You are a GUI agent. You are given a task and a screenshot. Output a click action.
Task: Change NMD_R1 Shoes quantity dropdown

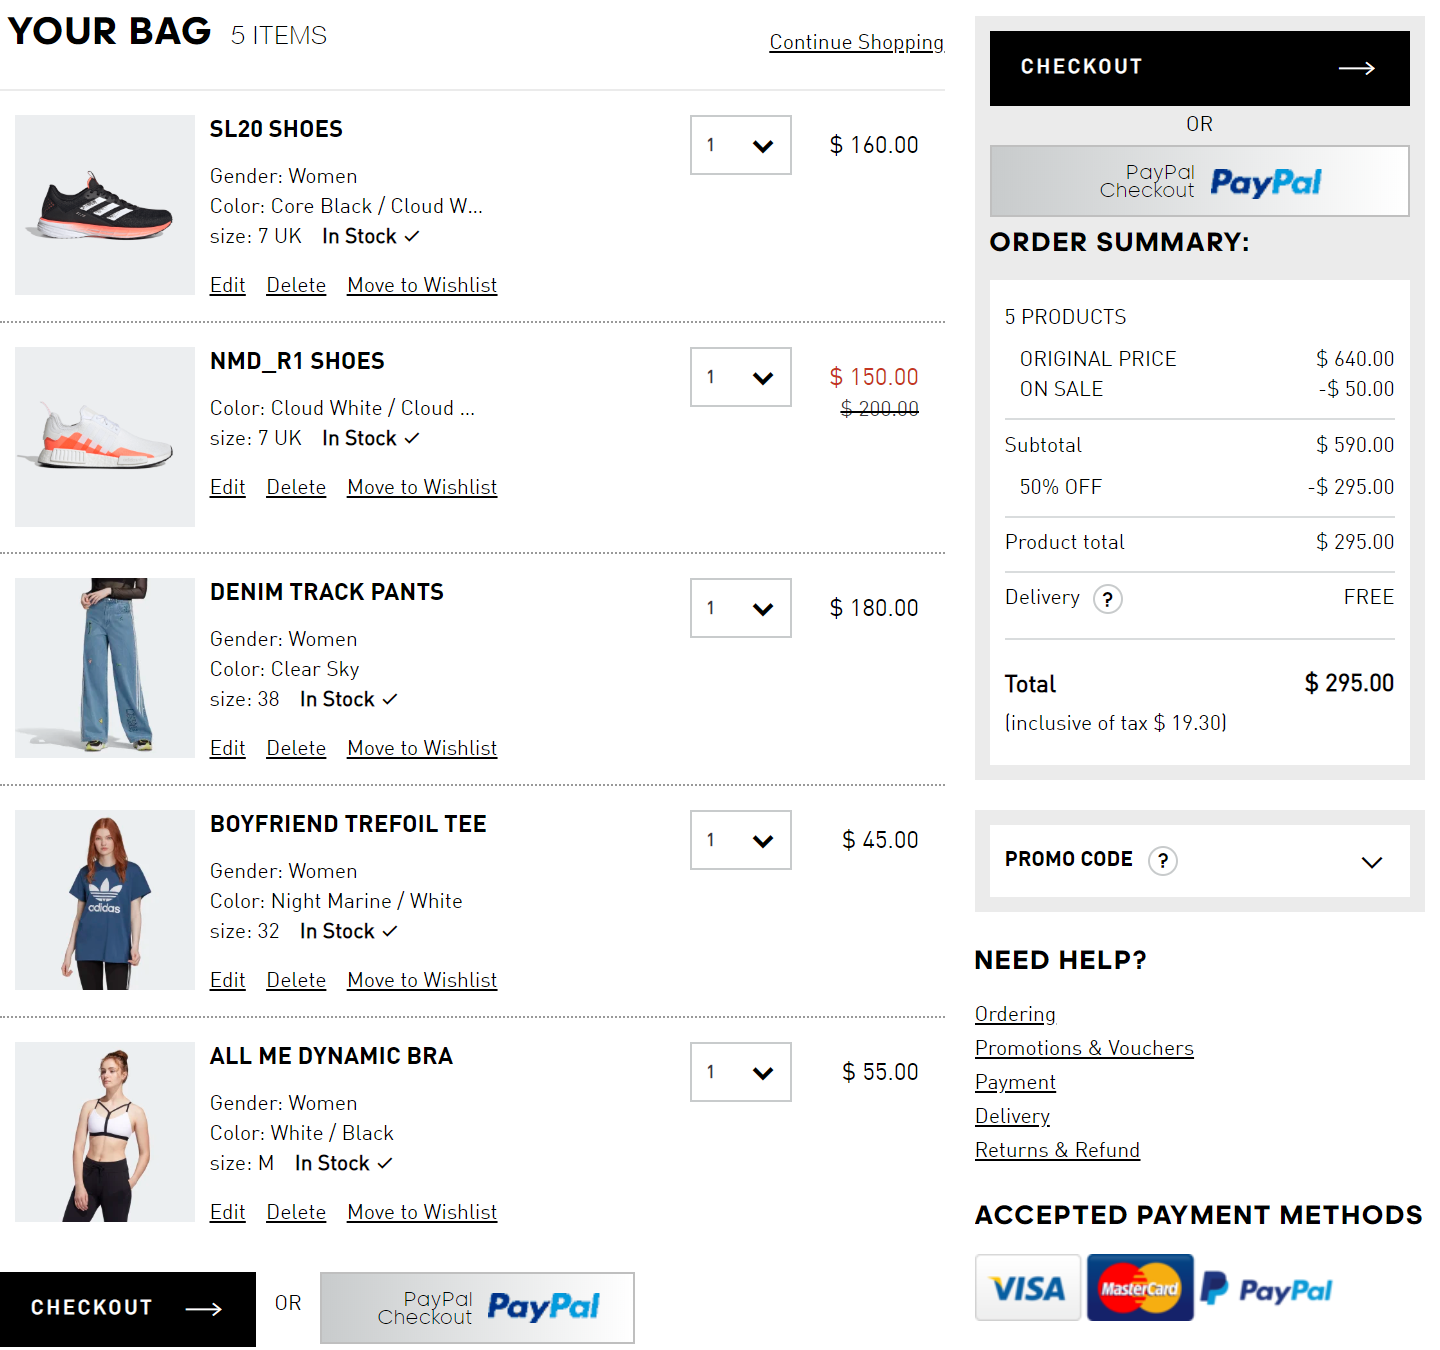point(740,377)
